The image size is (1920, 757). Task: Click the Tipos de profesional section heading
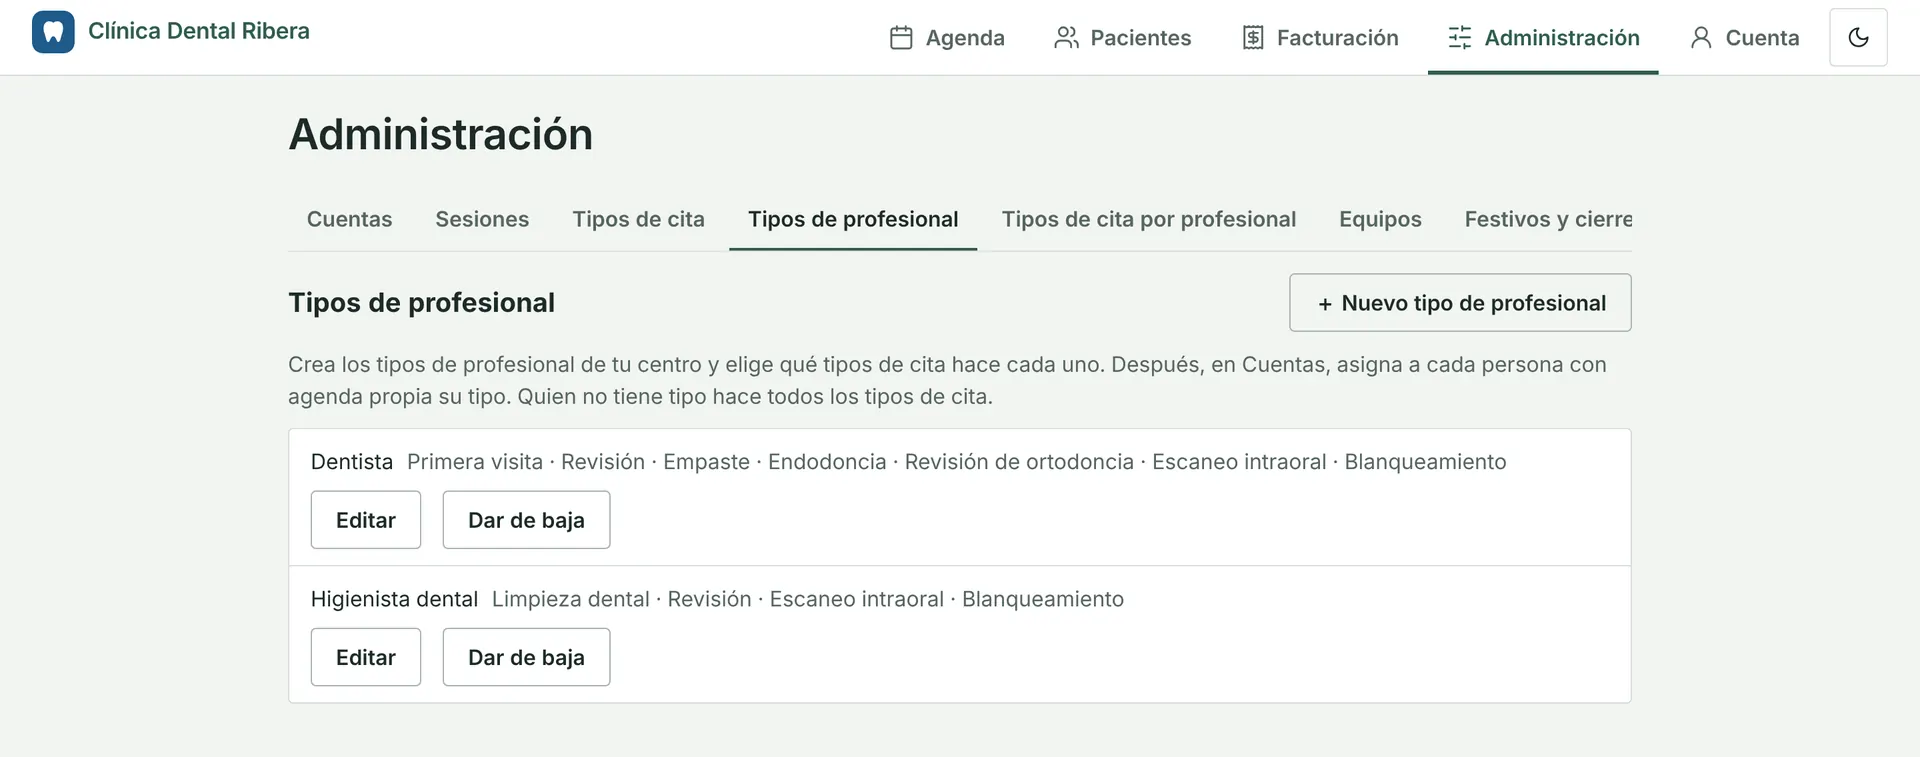(x=421, y=303)
